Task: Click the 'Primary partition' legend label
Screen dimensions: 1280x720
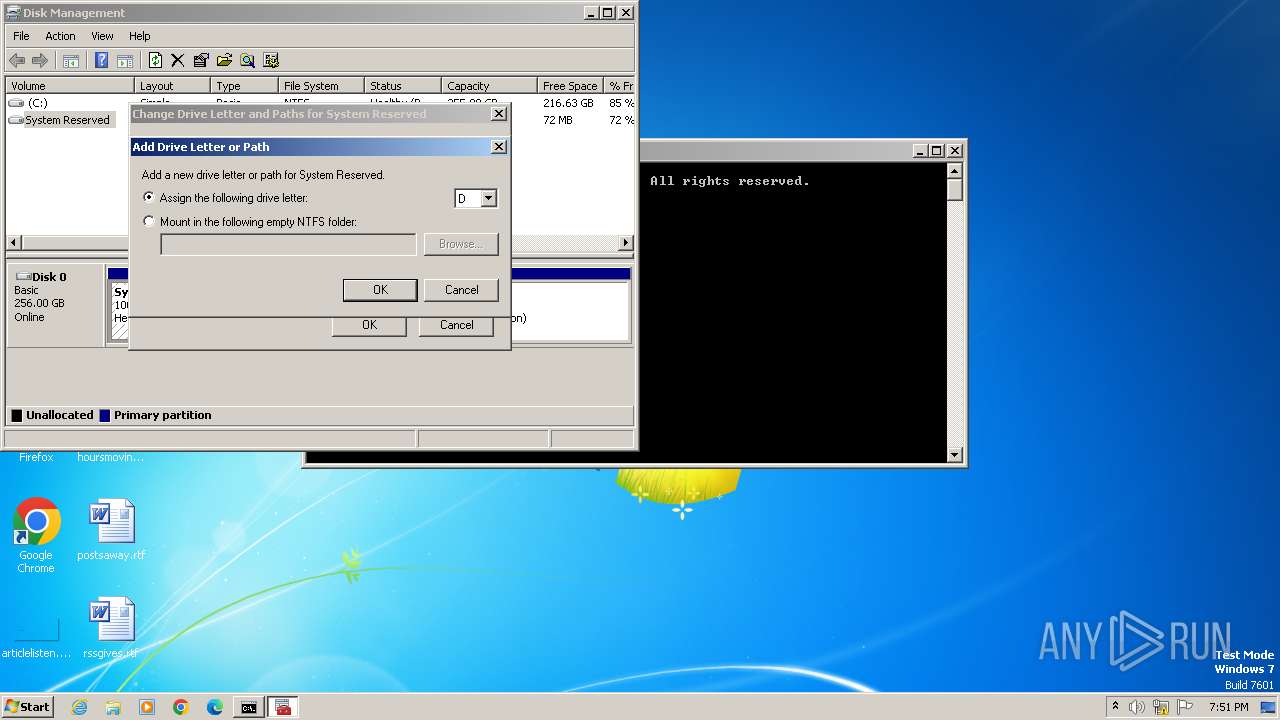Action: click(162, 415)
